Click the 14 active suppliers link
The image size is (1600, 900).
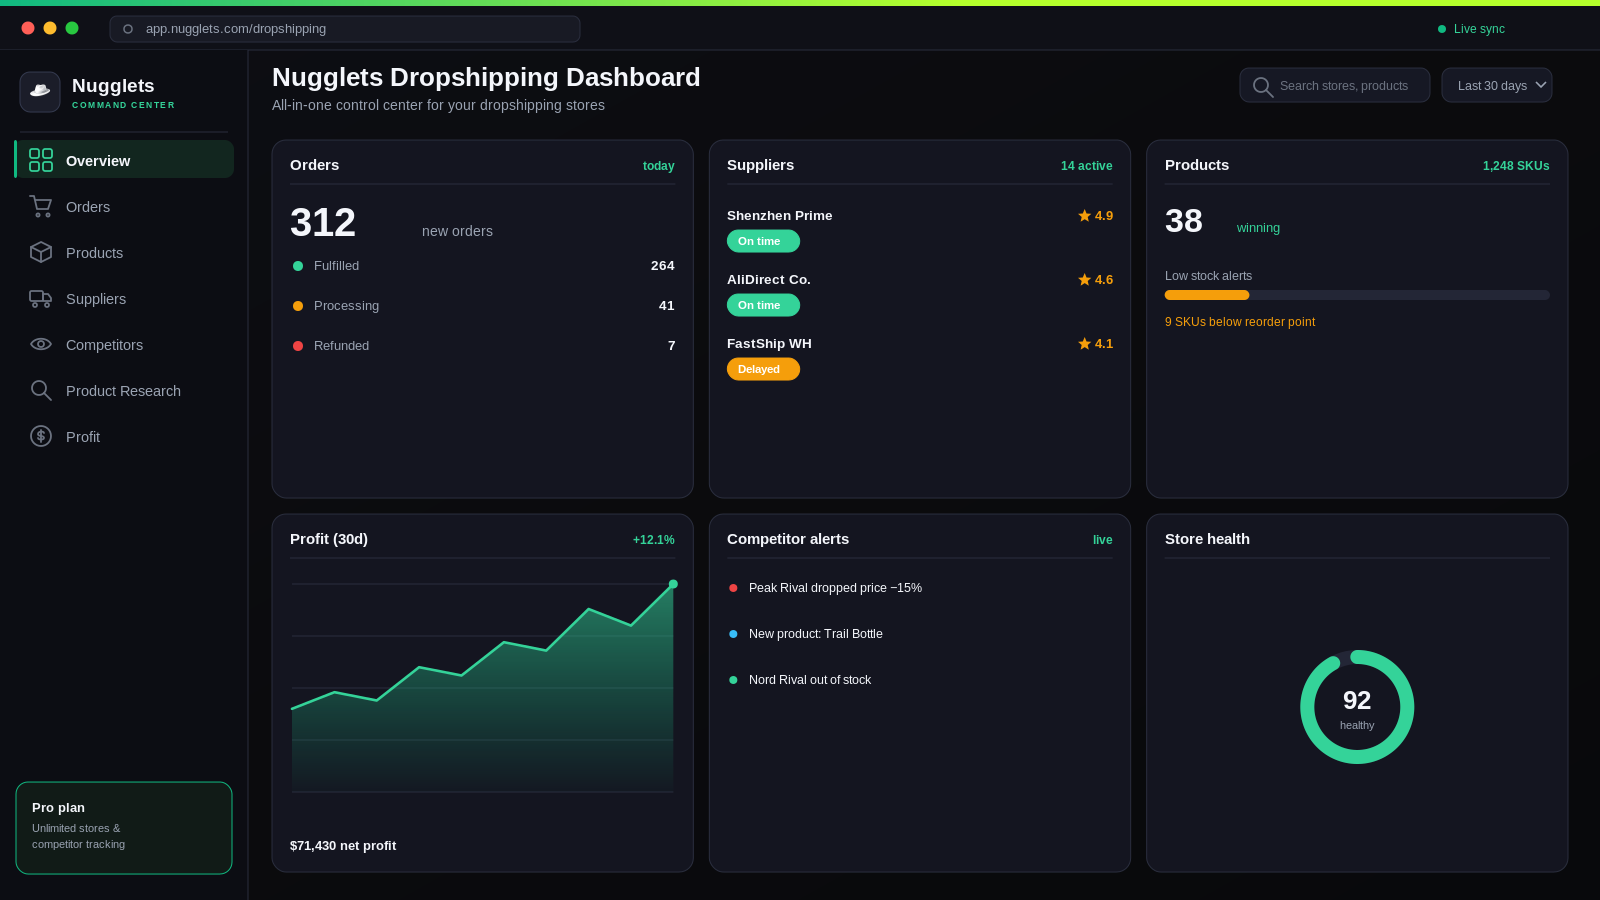pyautogui.click(x=1086, y=166)
